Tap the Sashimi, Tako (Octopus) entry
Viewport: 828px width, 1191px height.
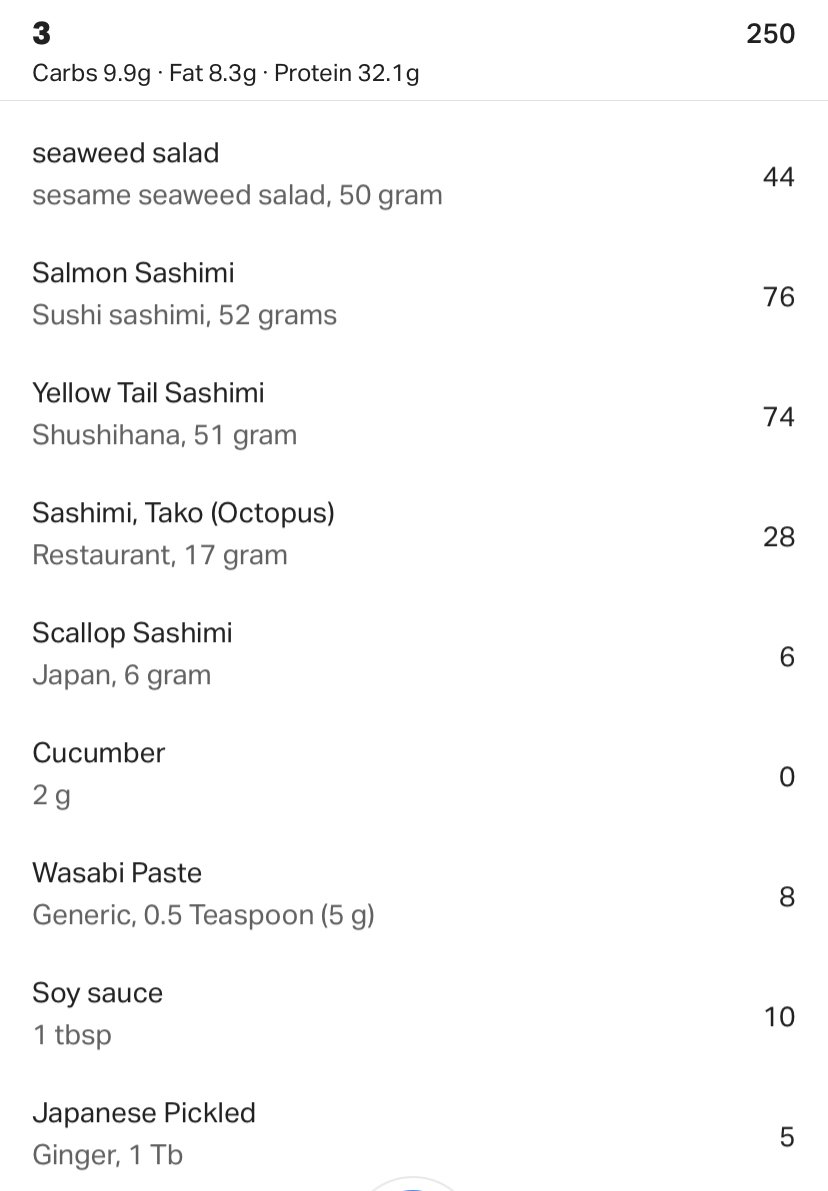[414, 535]
